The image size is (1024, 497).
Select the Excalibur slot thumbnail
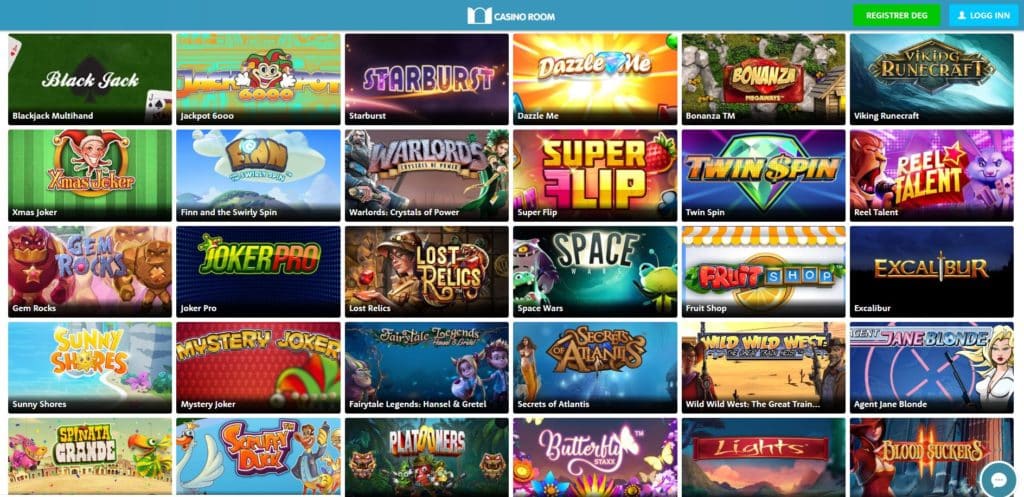[932, 271]
